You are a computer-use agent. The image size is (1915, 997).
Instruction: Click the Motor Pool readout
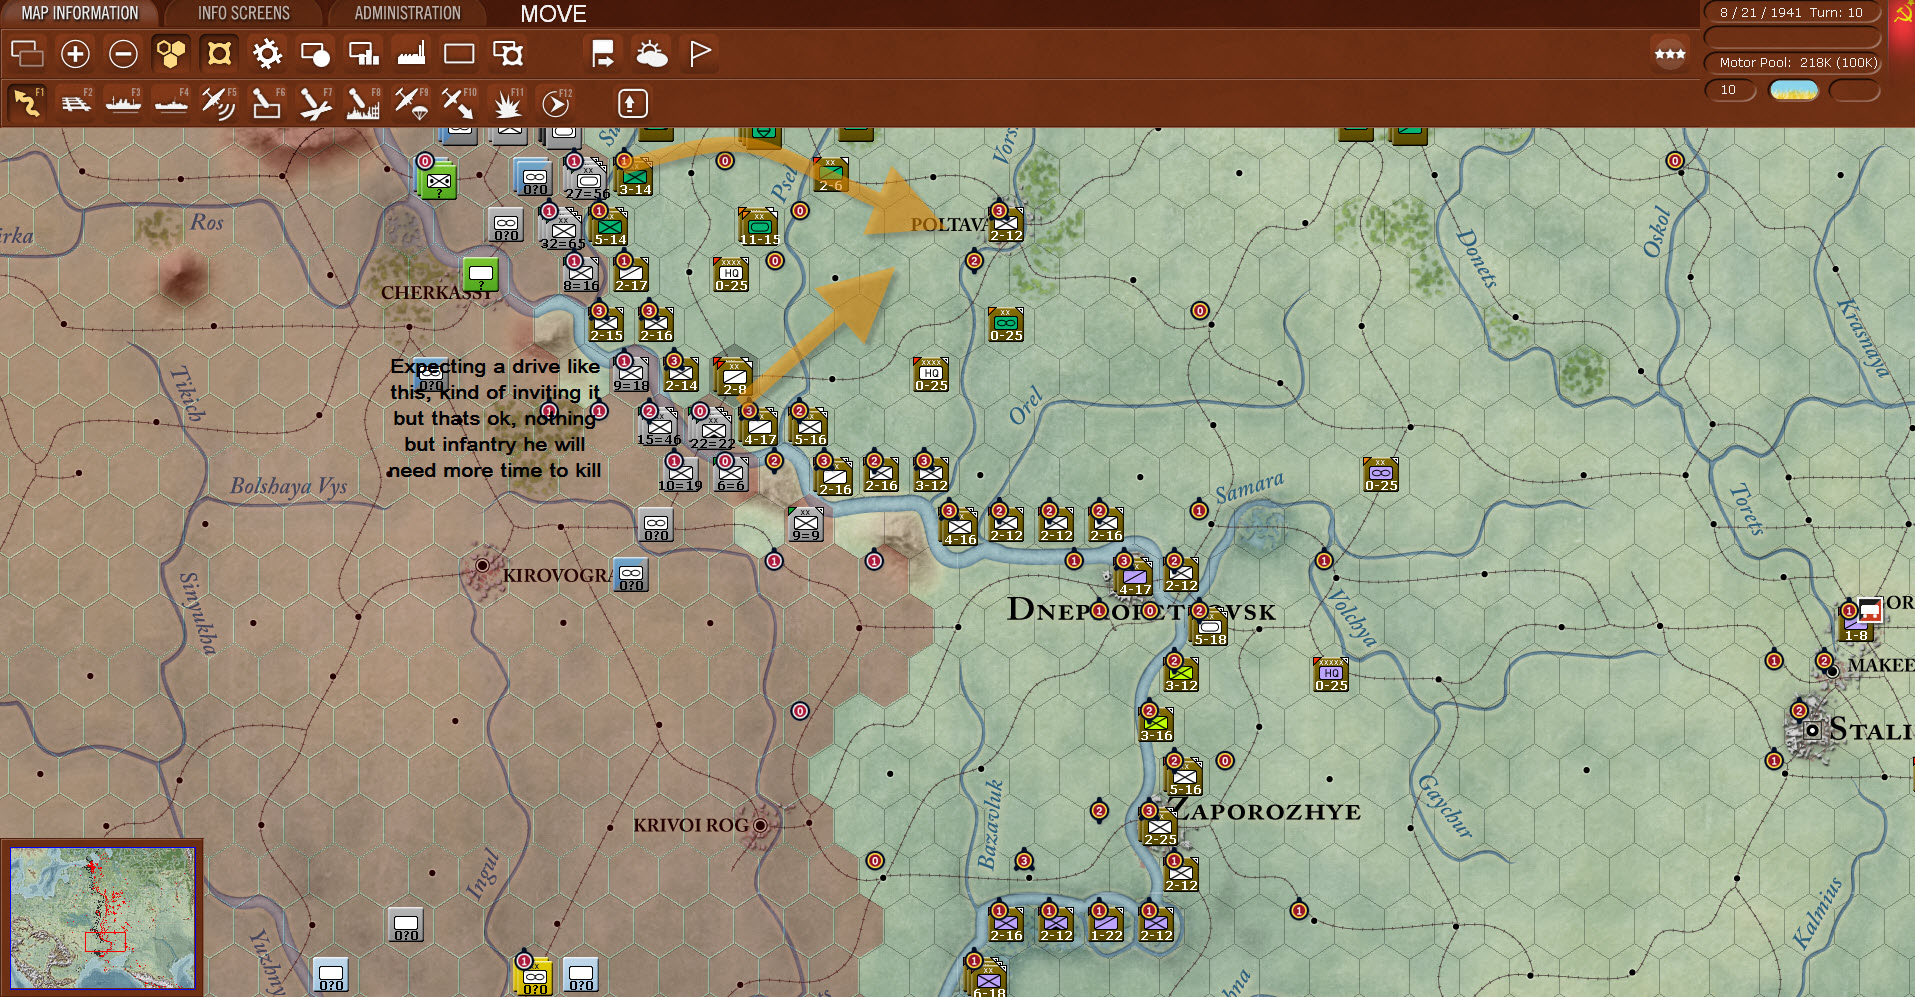tap(1791, 62)
